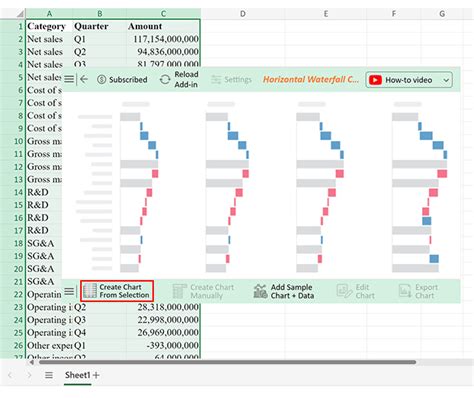
Task: Click Add Sample Chart + Data
Action: [284, 291]
